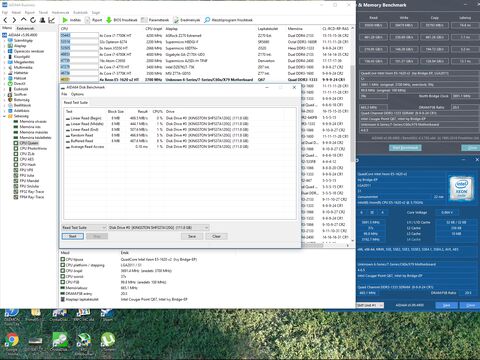Open File menu in Disk Benchmark

point(64,94)
